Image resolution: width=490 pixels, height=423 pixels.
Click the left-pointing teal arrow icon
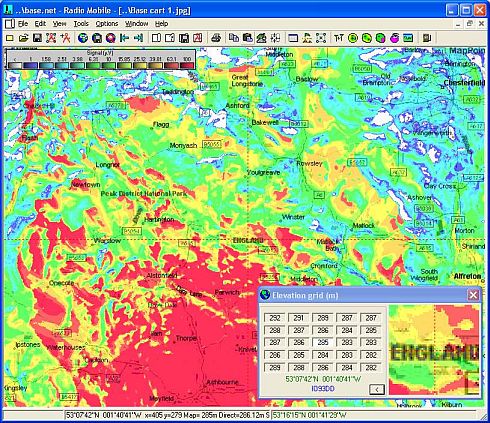124,38
